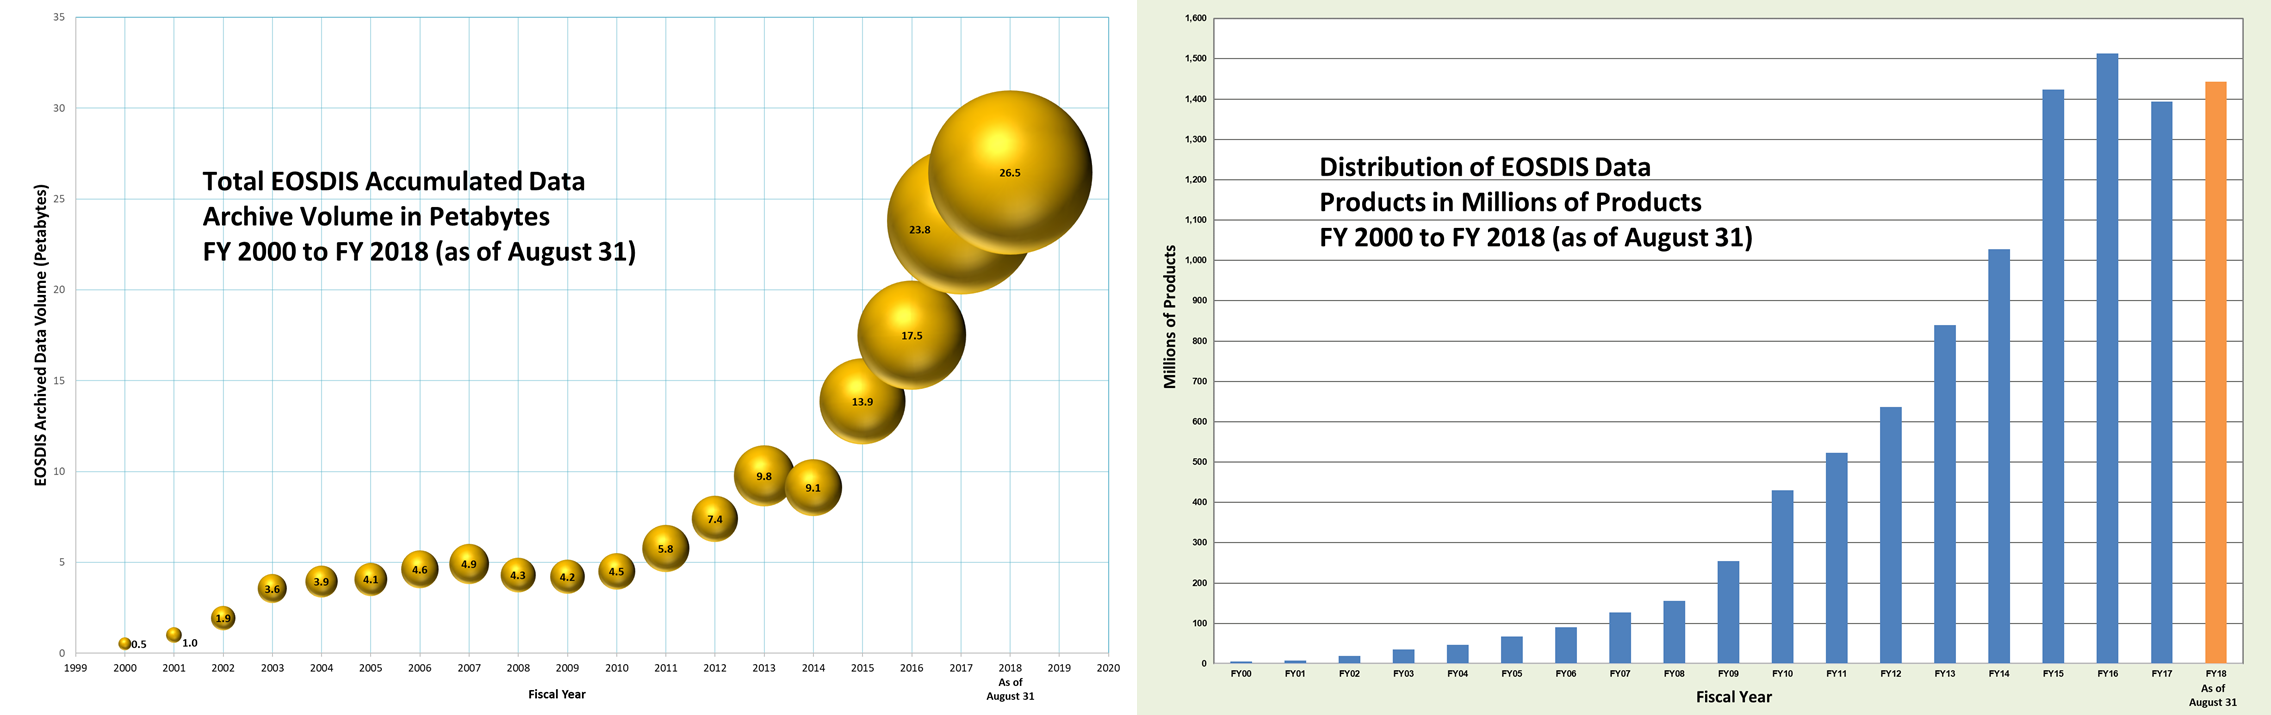Select the FY05 bar
2271x715 pixels.
coord(1512,650)
